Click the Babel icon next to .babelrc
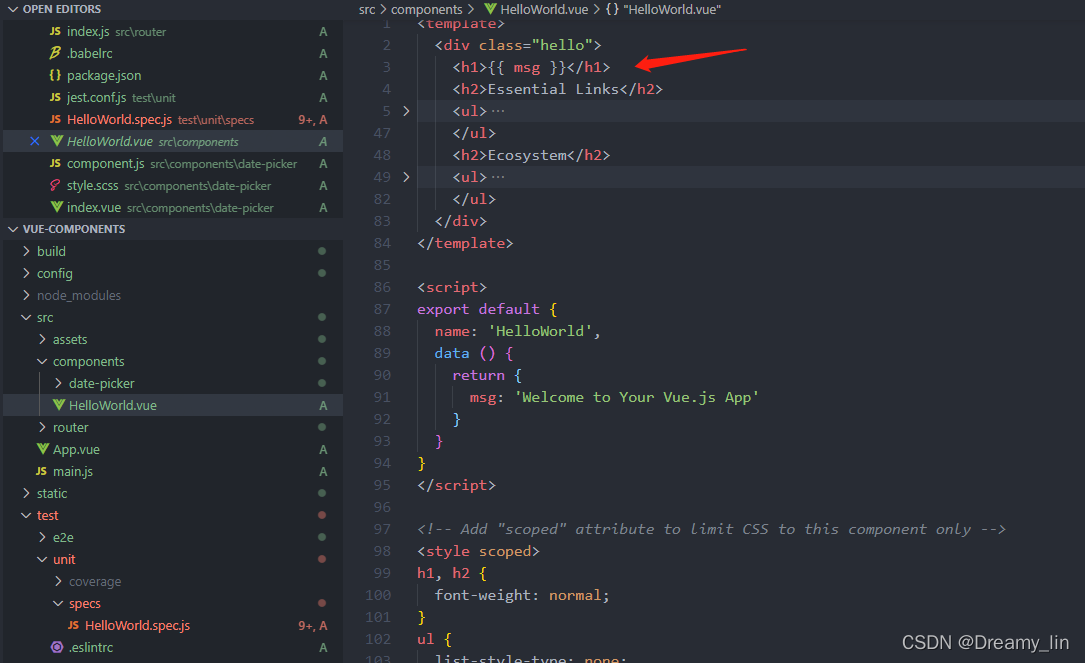This screenshot has height=663, width=1085. pos(55,53)
